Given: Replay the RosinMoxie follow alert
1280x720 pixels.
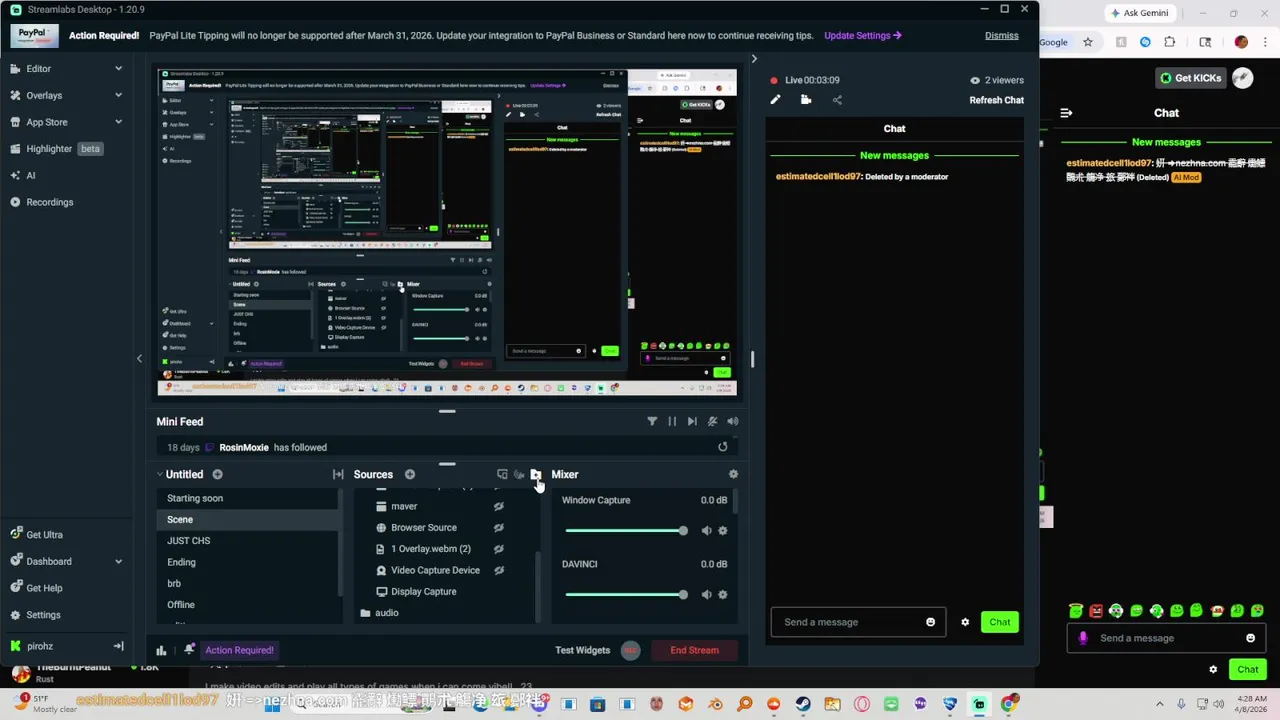Looking at the screenshot, I should [x=723, y=447].
